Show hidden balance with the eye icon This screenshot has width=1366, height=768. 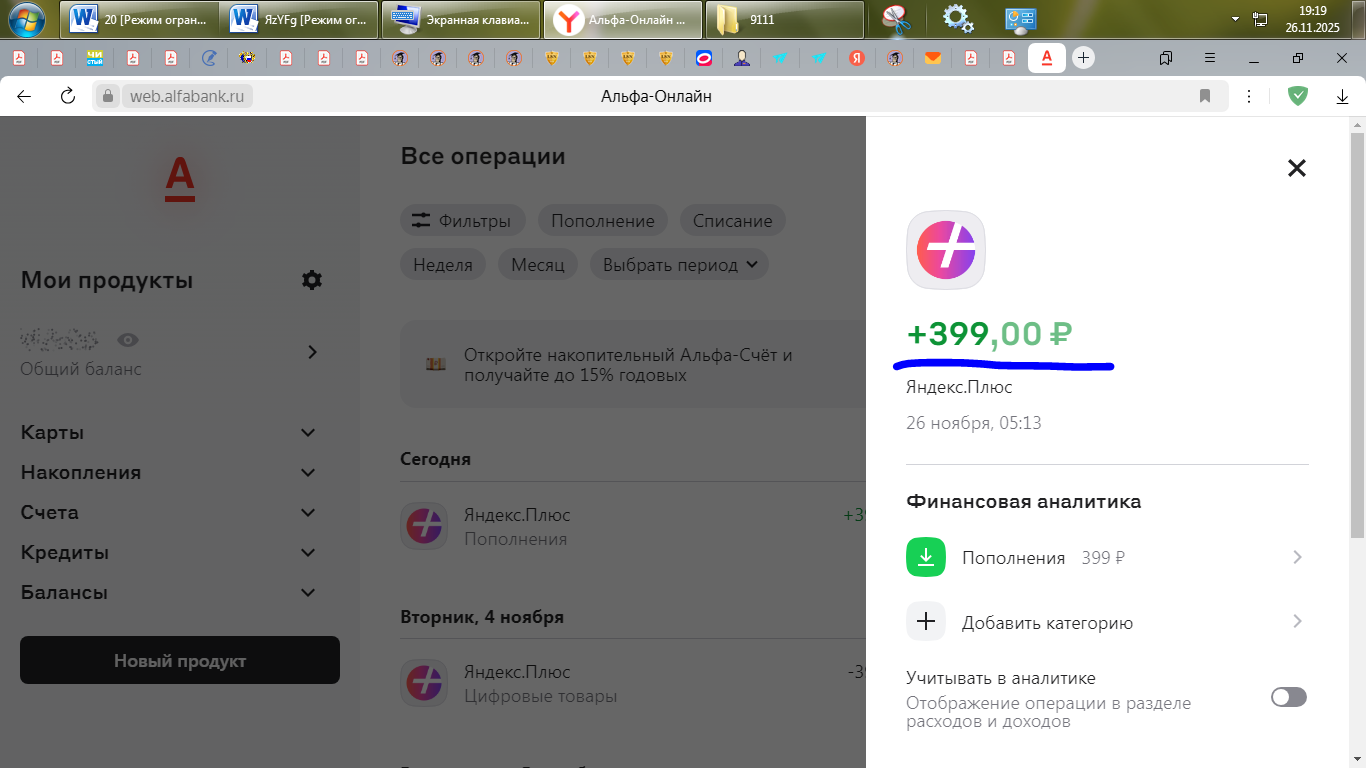[127, 340]
